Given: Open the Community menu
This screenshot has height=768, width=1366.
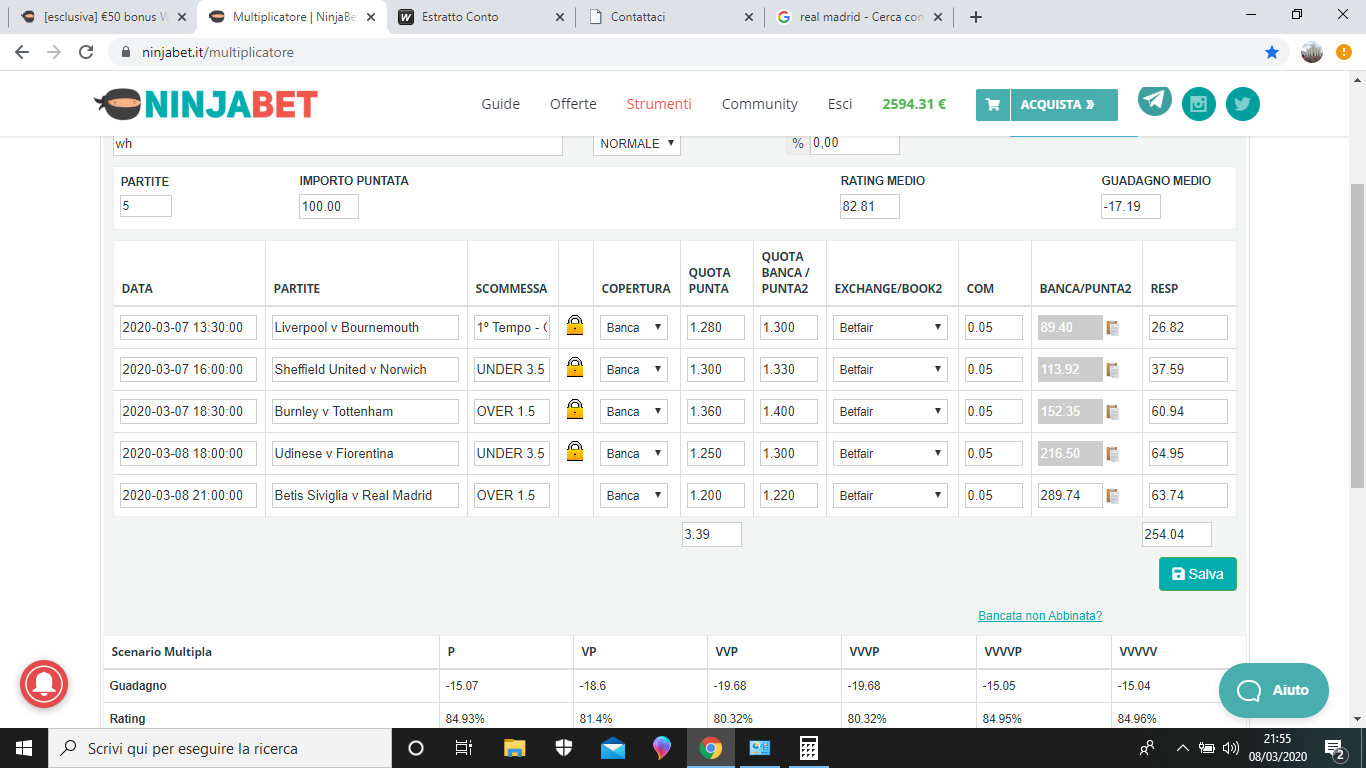Looking at the screenshot, I should click(x=760, y=104).
